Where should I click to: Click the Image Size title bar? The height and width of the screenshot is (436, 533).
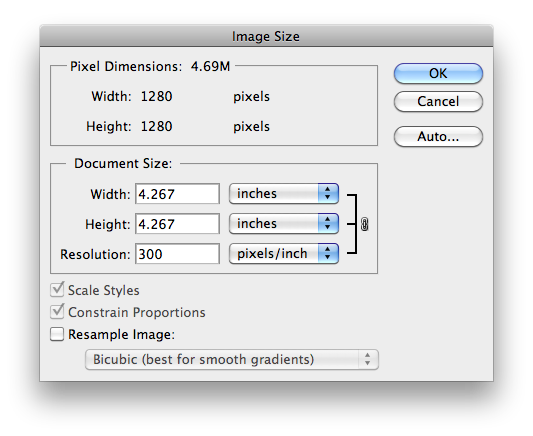click(x=266, y=36)
